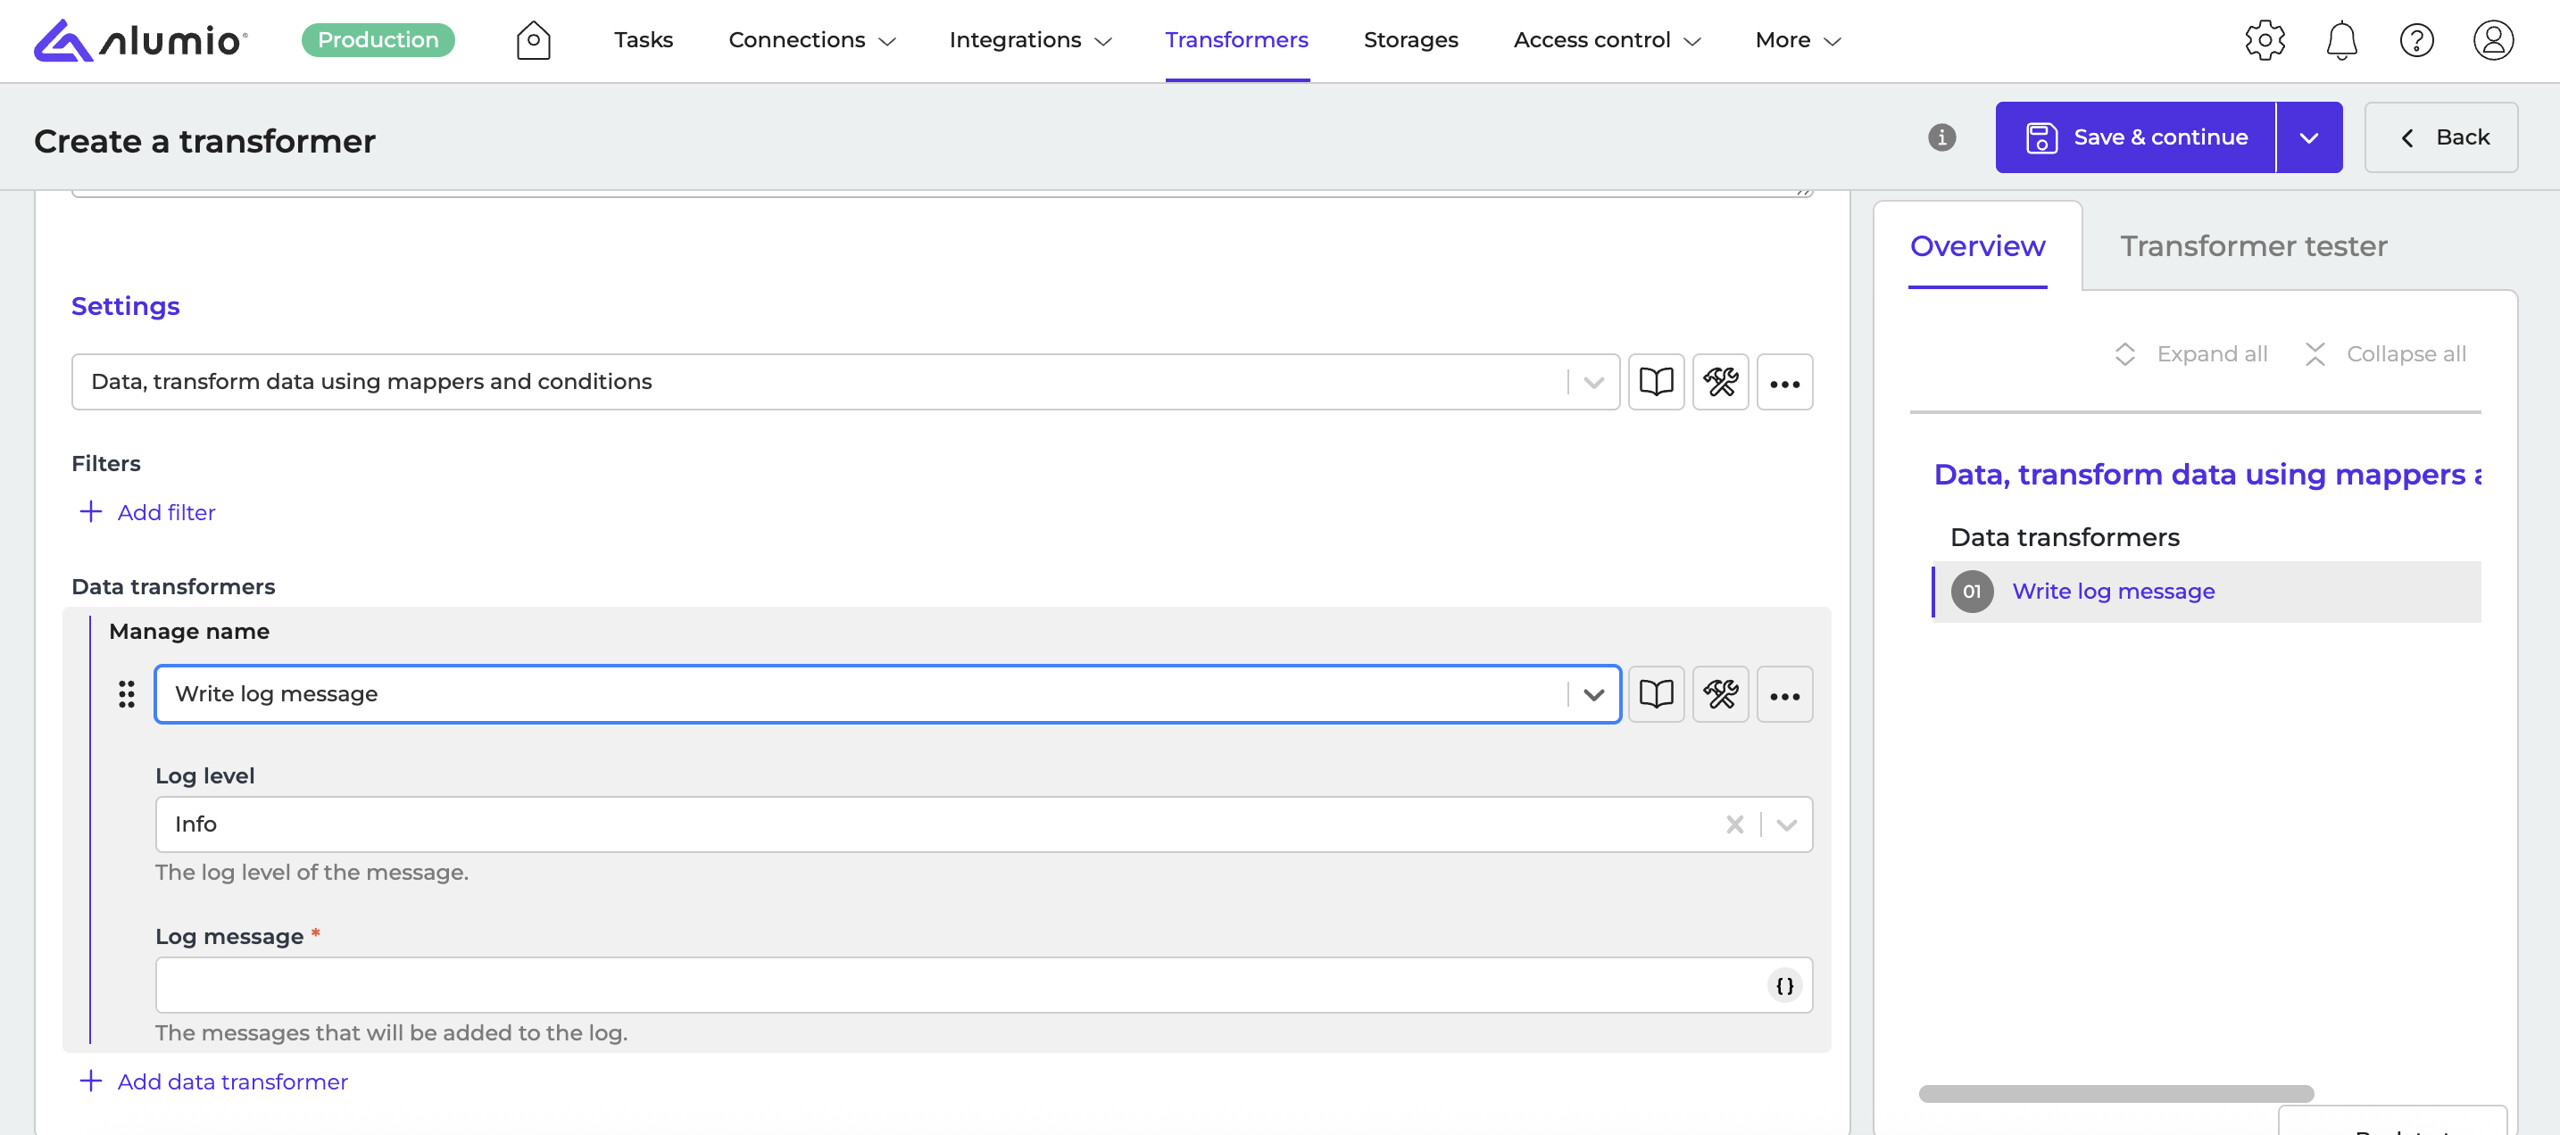Click tools icon next to Data transformer setting
This screenshot has height=1135, width=2560.
(x=1720, y=382)
